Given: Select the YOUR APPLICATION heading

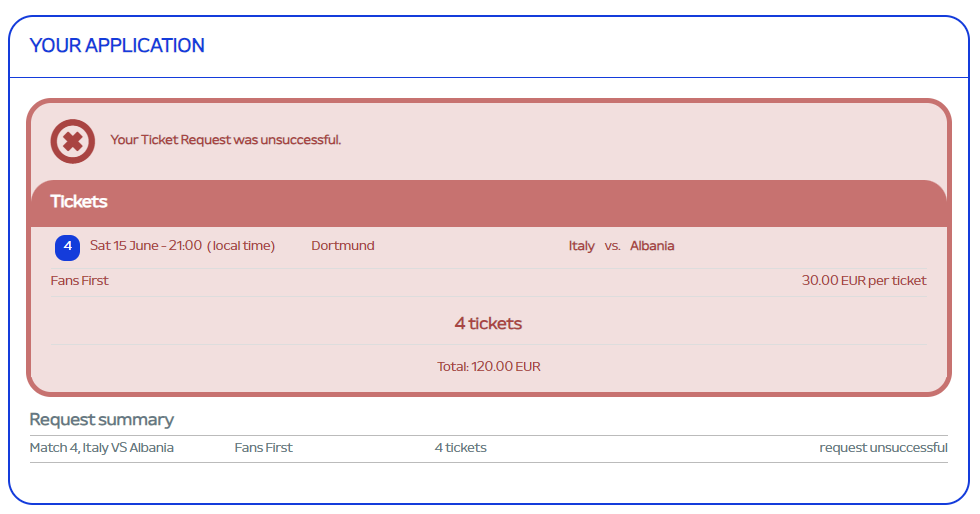Looking at the screenshot, I should [x=117, y=46].
